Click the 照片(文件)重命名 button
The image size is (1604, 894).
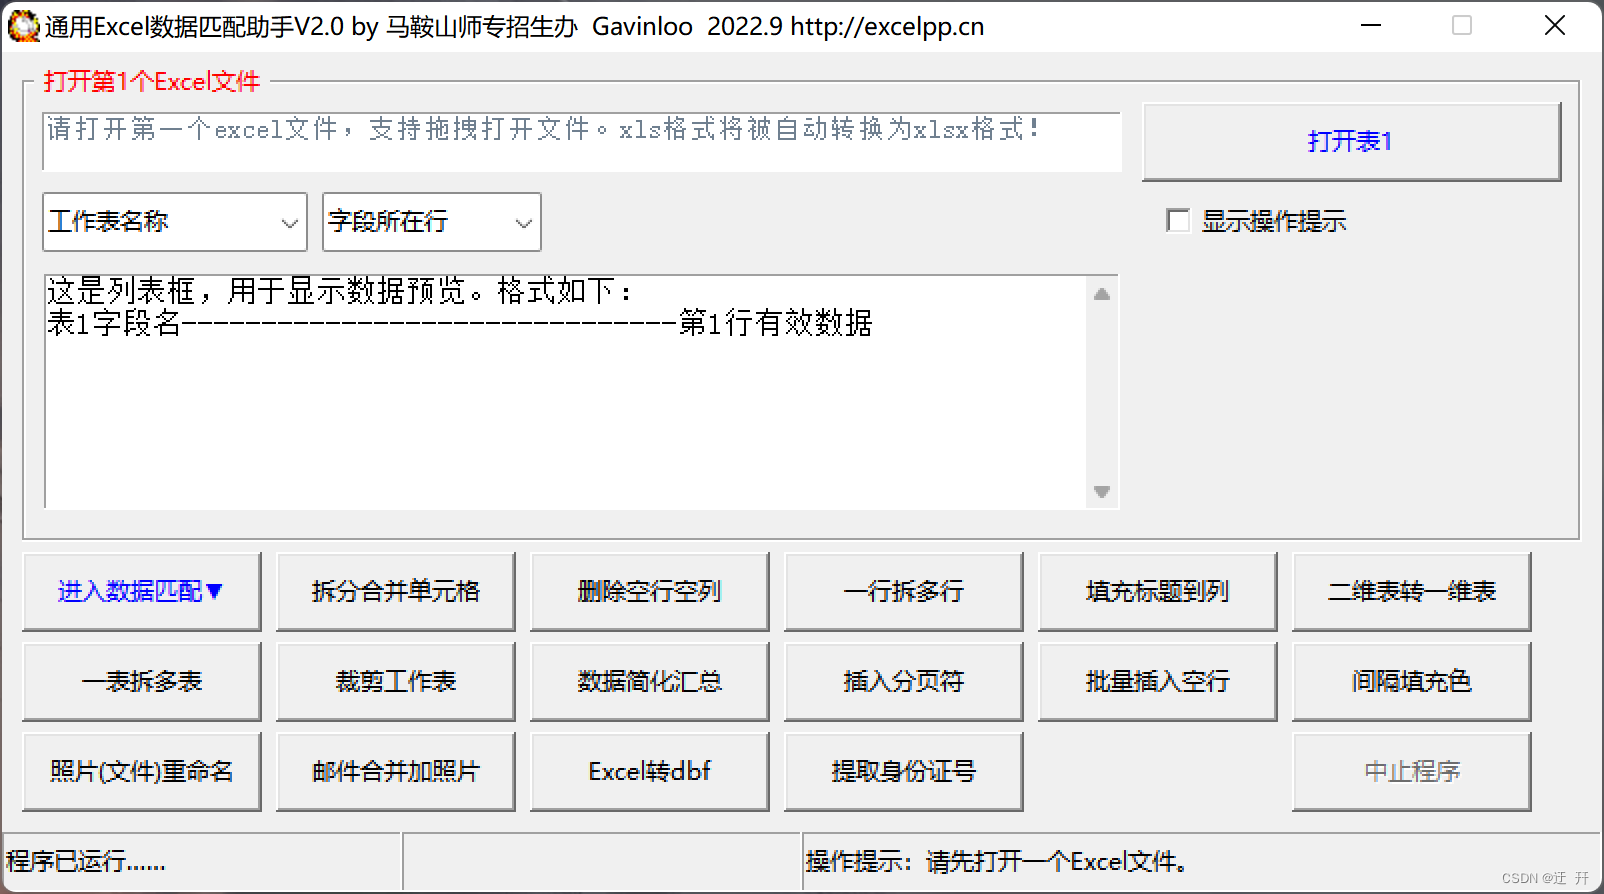point(141,771)
